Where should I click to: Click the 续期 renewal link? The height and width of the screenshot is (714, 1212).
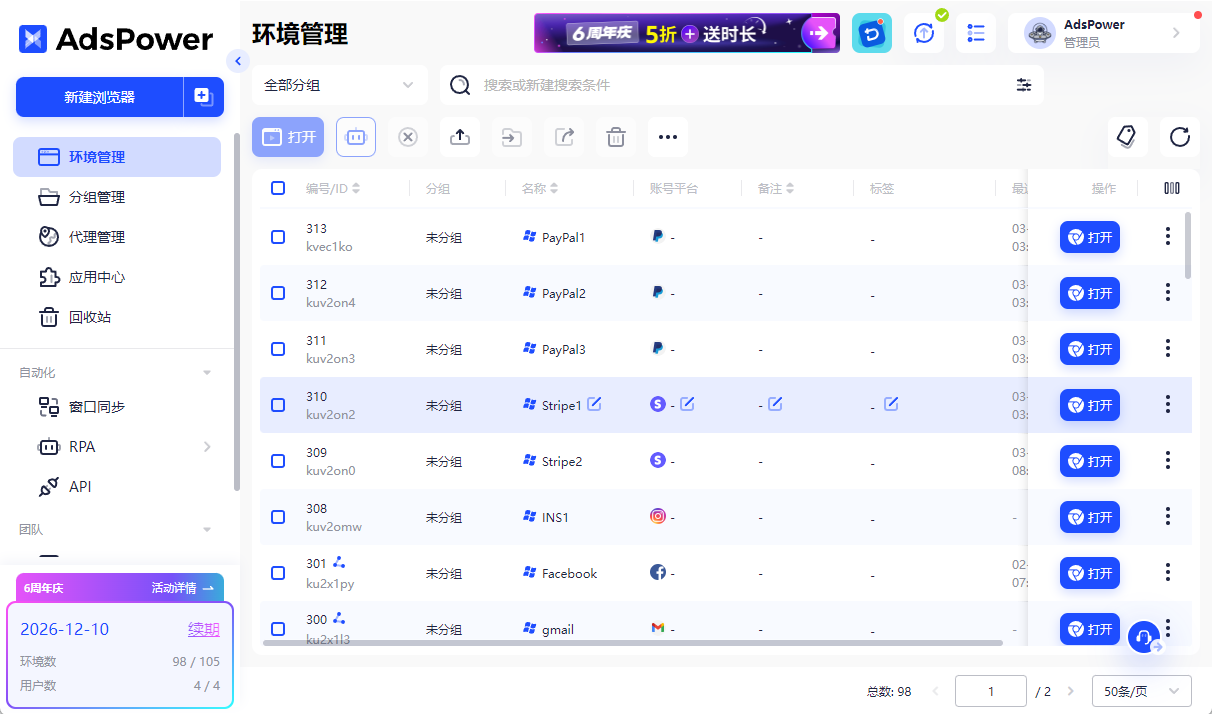(x=203, y=629)
